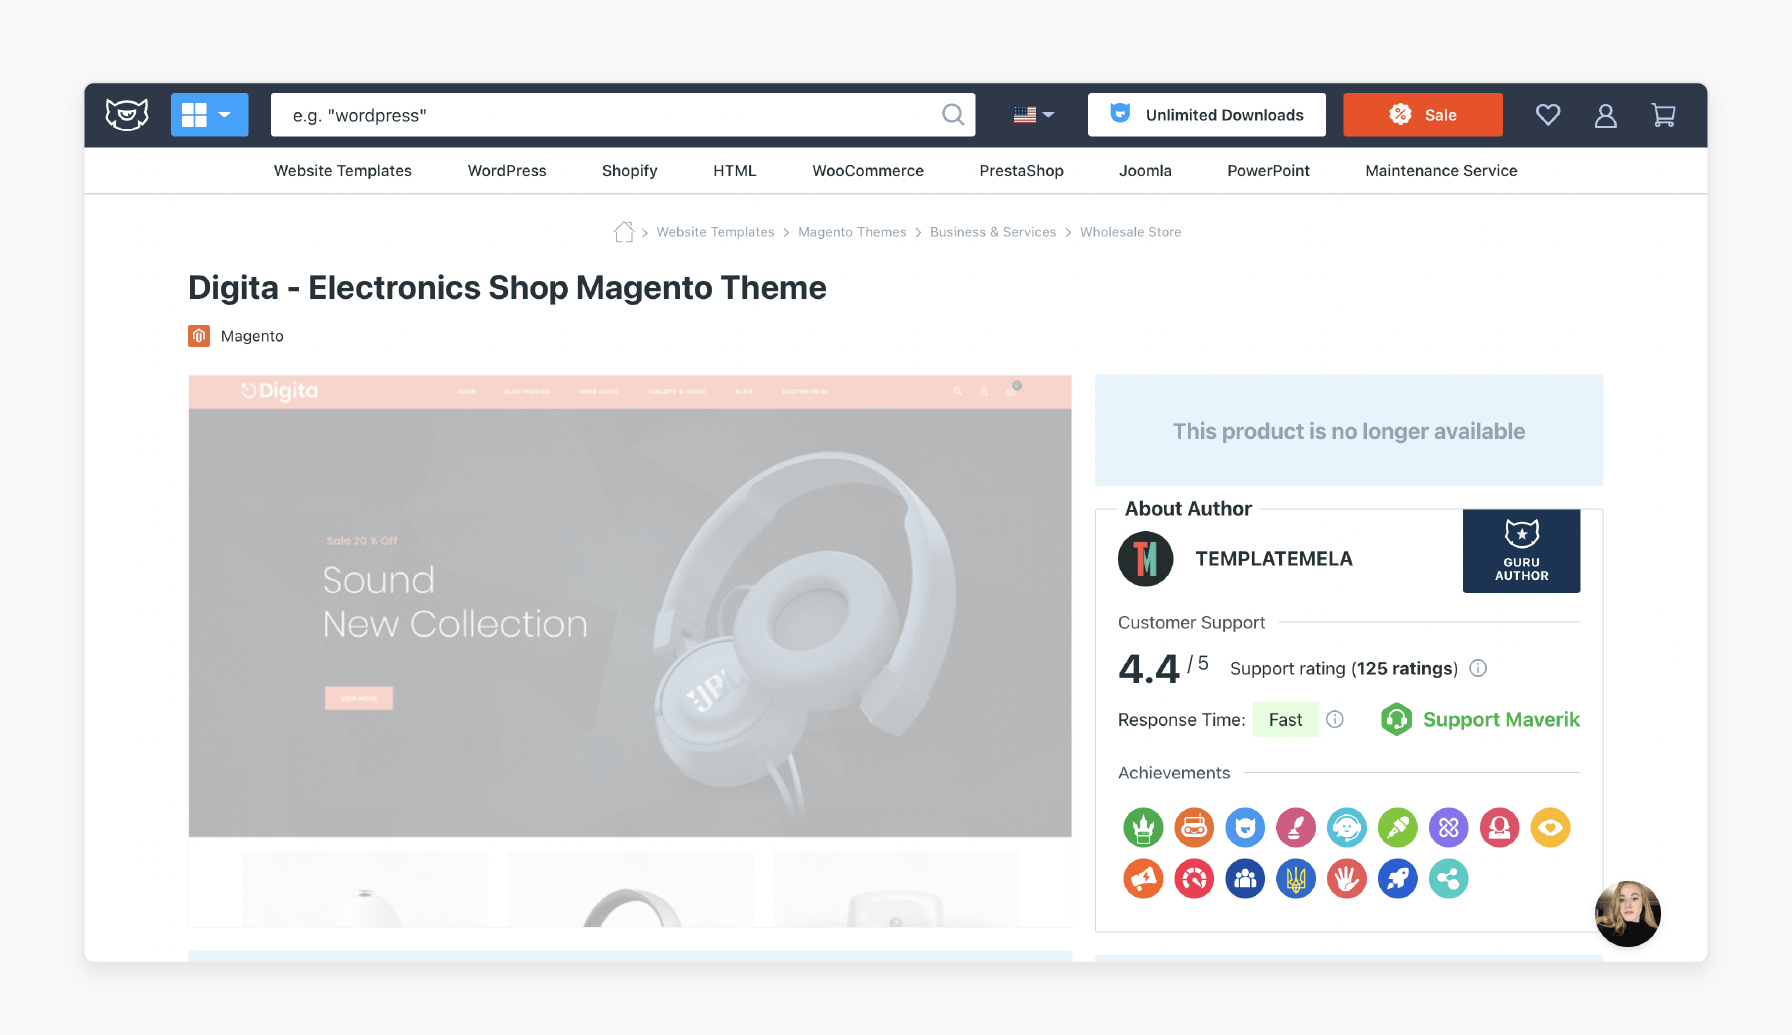Screen dimensions: 1792x1035
Task: Open the WordPress menu item
Action: [x=507, y=171]
